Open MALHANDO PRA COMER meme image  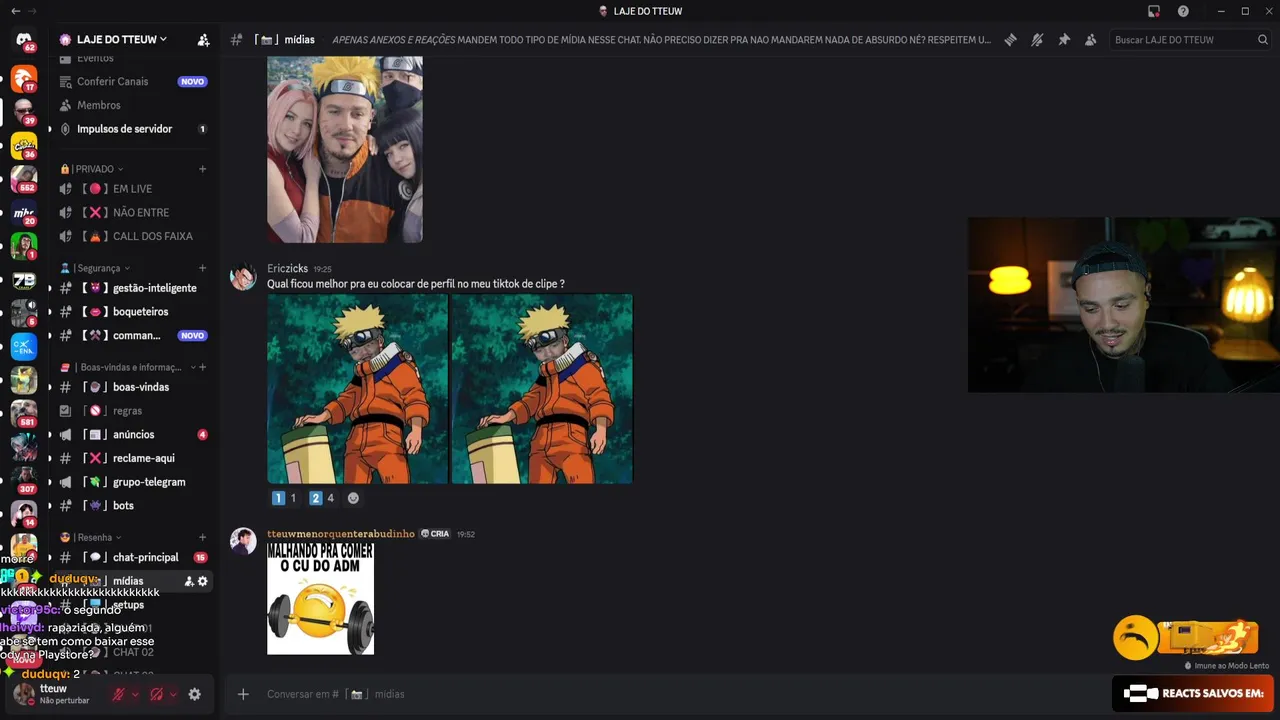320,599
